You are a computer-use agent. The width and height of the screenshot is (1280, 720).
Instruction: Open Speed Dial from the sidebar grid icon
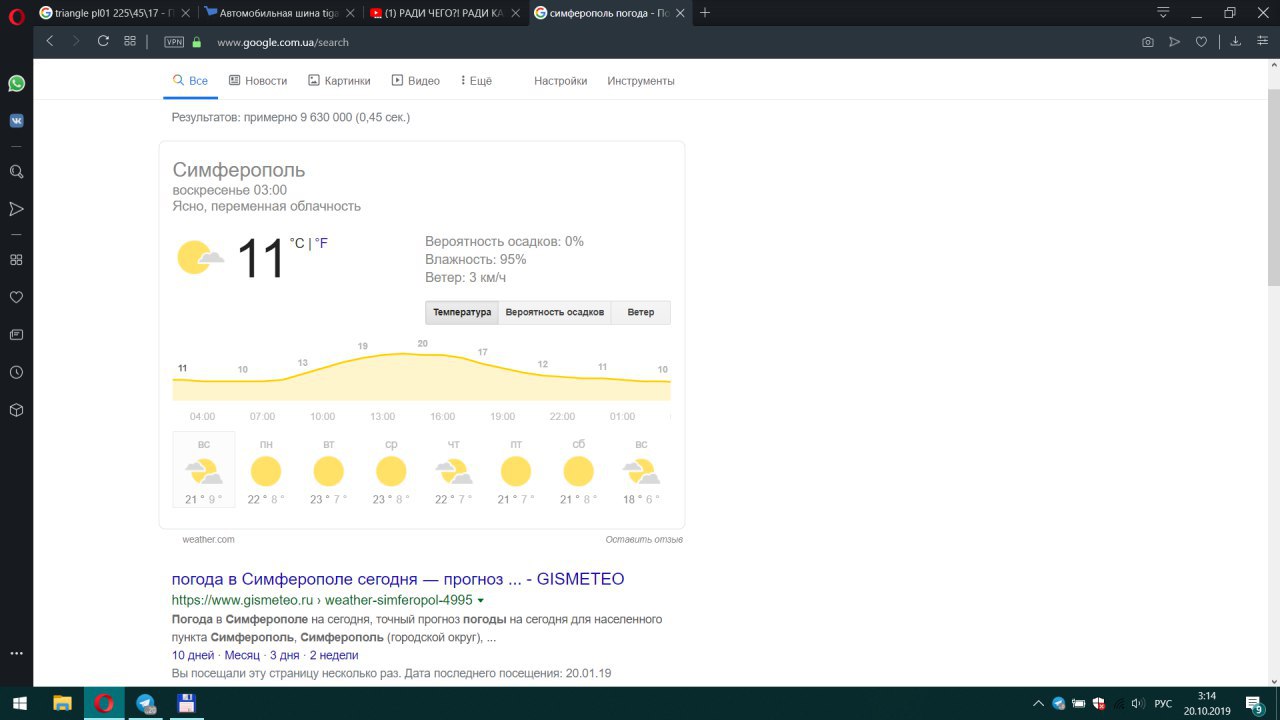point(16,260)
